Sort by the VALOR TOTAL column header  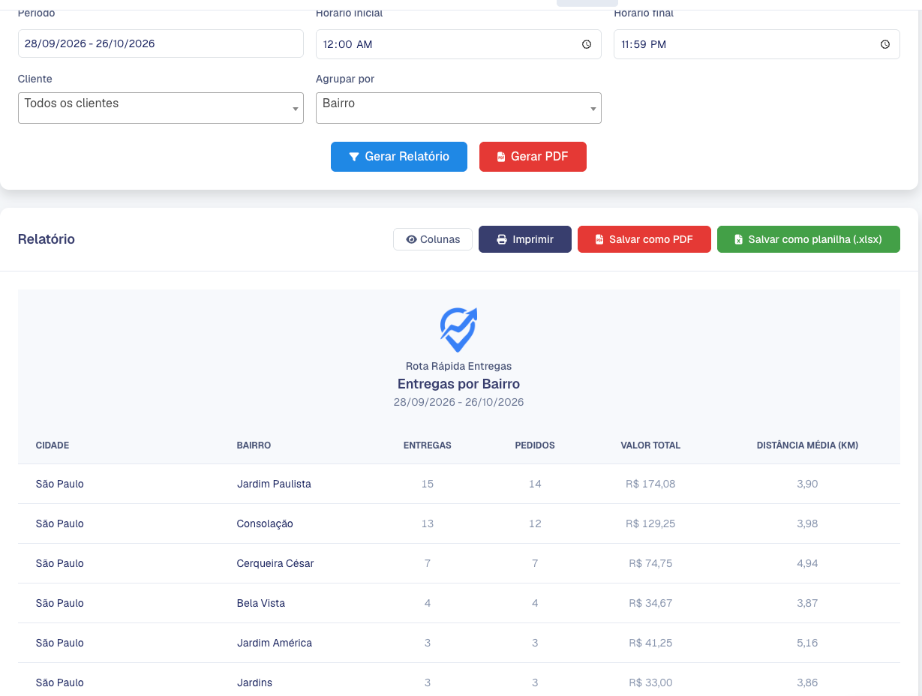coord(650,445)
